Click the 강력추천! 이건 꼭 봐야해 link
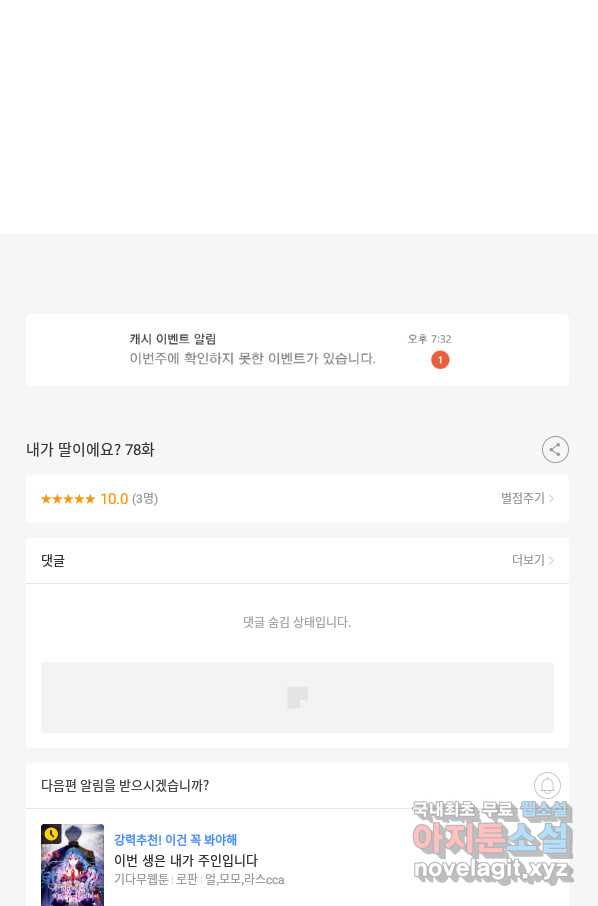Image resolution: width=598 pixels, height=906 pixels. (175, 840)
